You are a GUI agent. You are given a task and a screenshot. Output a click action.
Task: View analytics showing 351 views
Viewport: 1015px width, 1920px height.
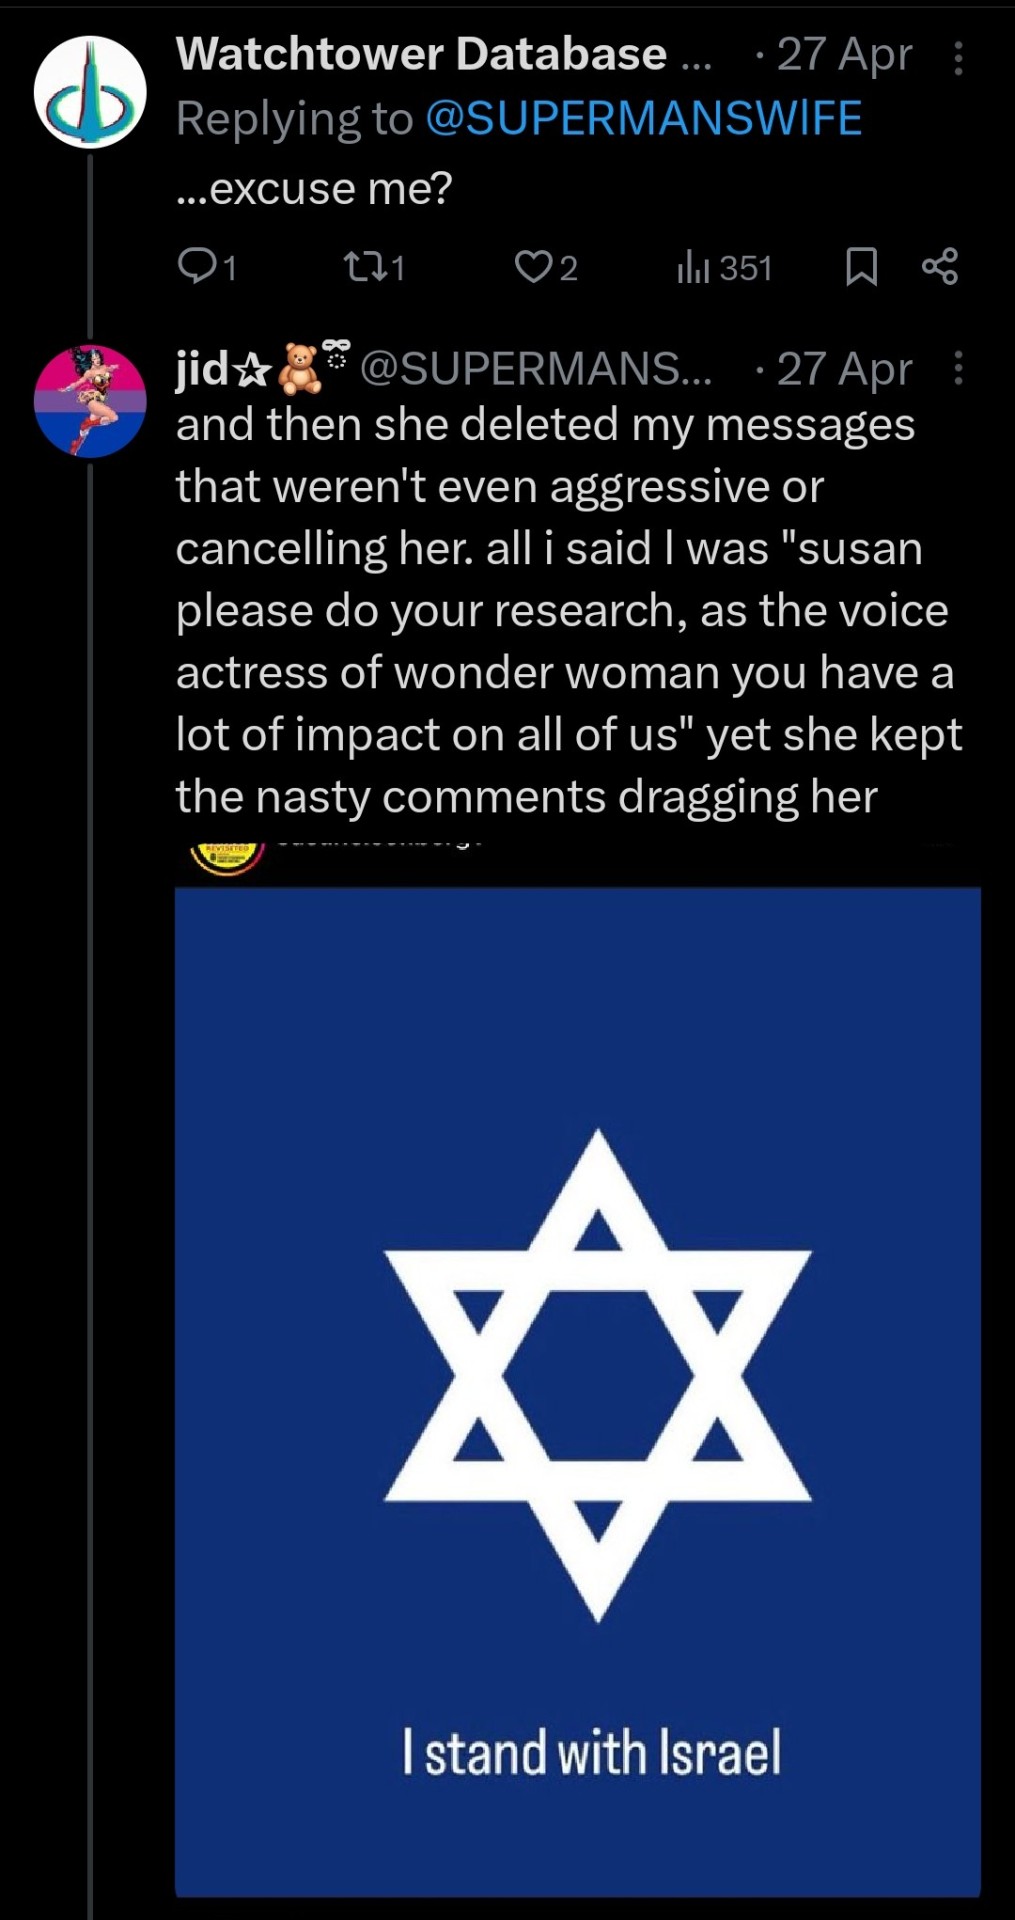coord(724,267)
